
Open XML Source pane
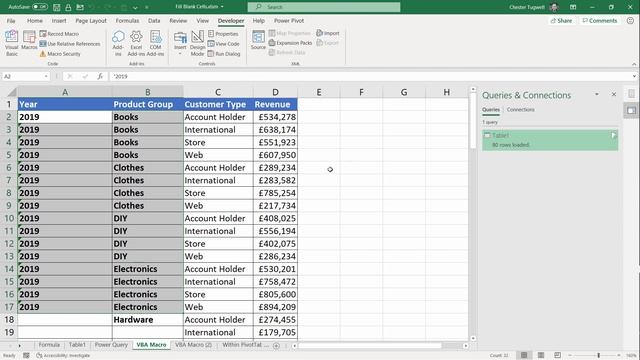coord(258,40)
